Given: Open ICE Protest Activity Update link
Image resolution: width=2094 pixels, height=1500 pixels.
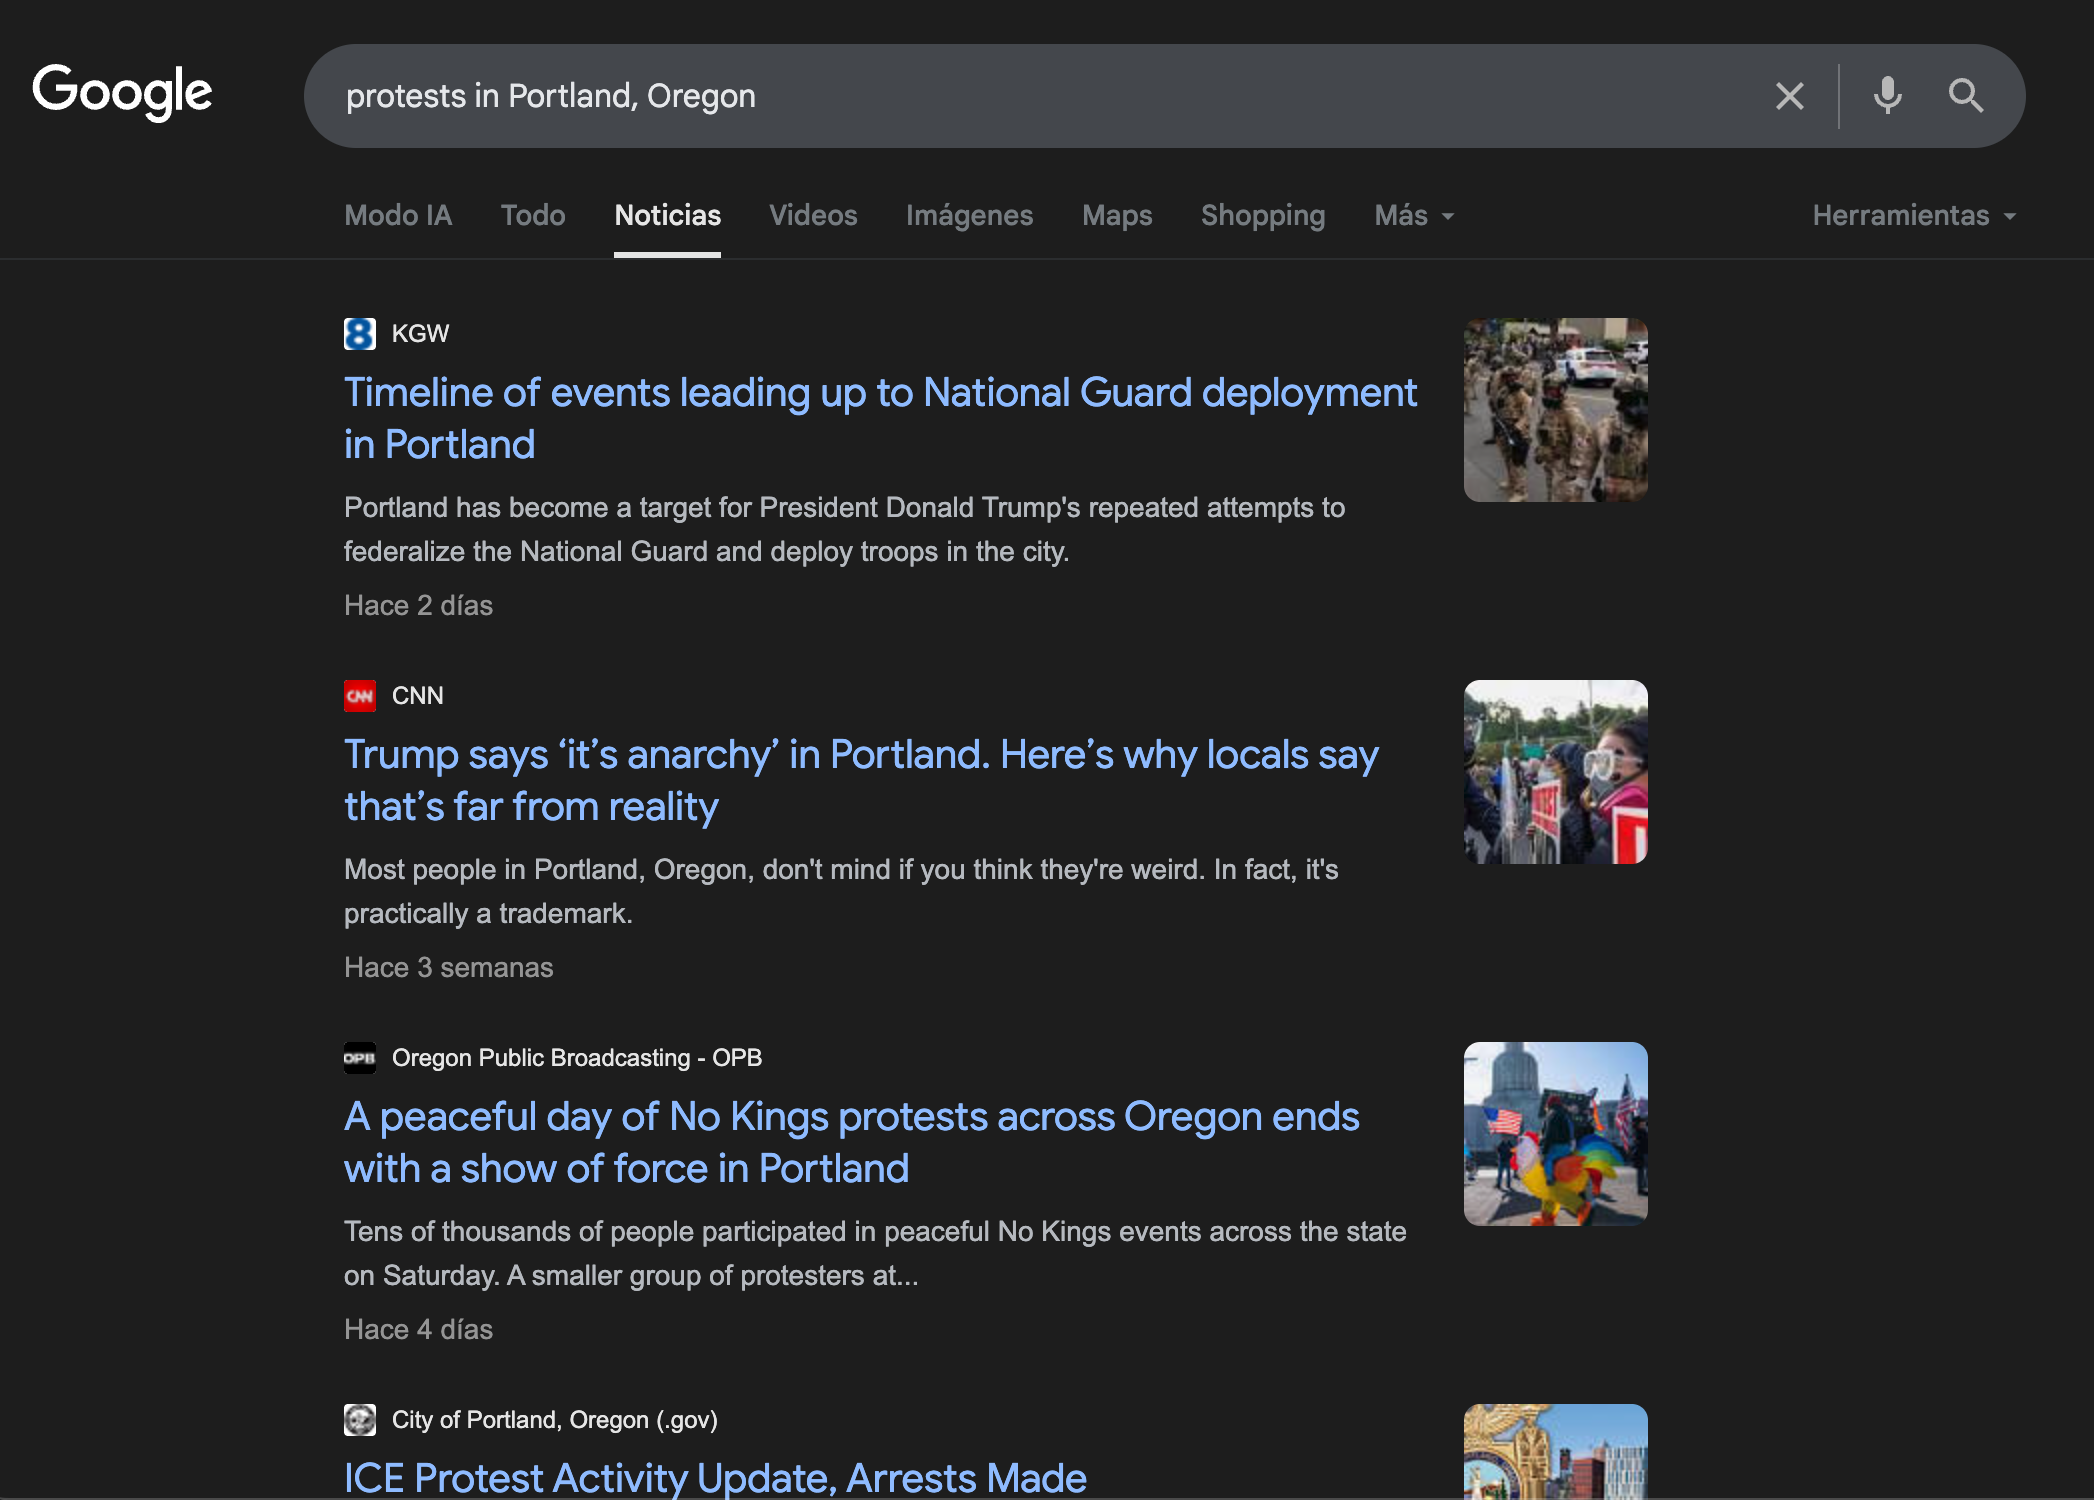Looking at the screenshot, I should point(715,1478).
